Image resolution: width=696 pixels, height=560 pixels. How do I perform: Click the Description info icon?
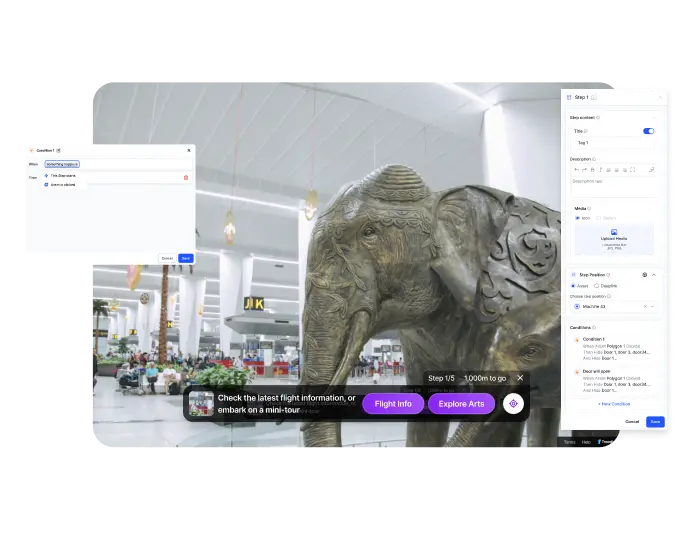[x=594, y=159]
